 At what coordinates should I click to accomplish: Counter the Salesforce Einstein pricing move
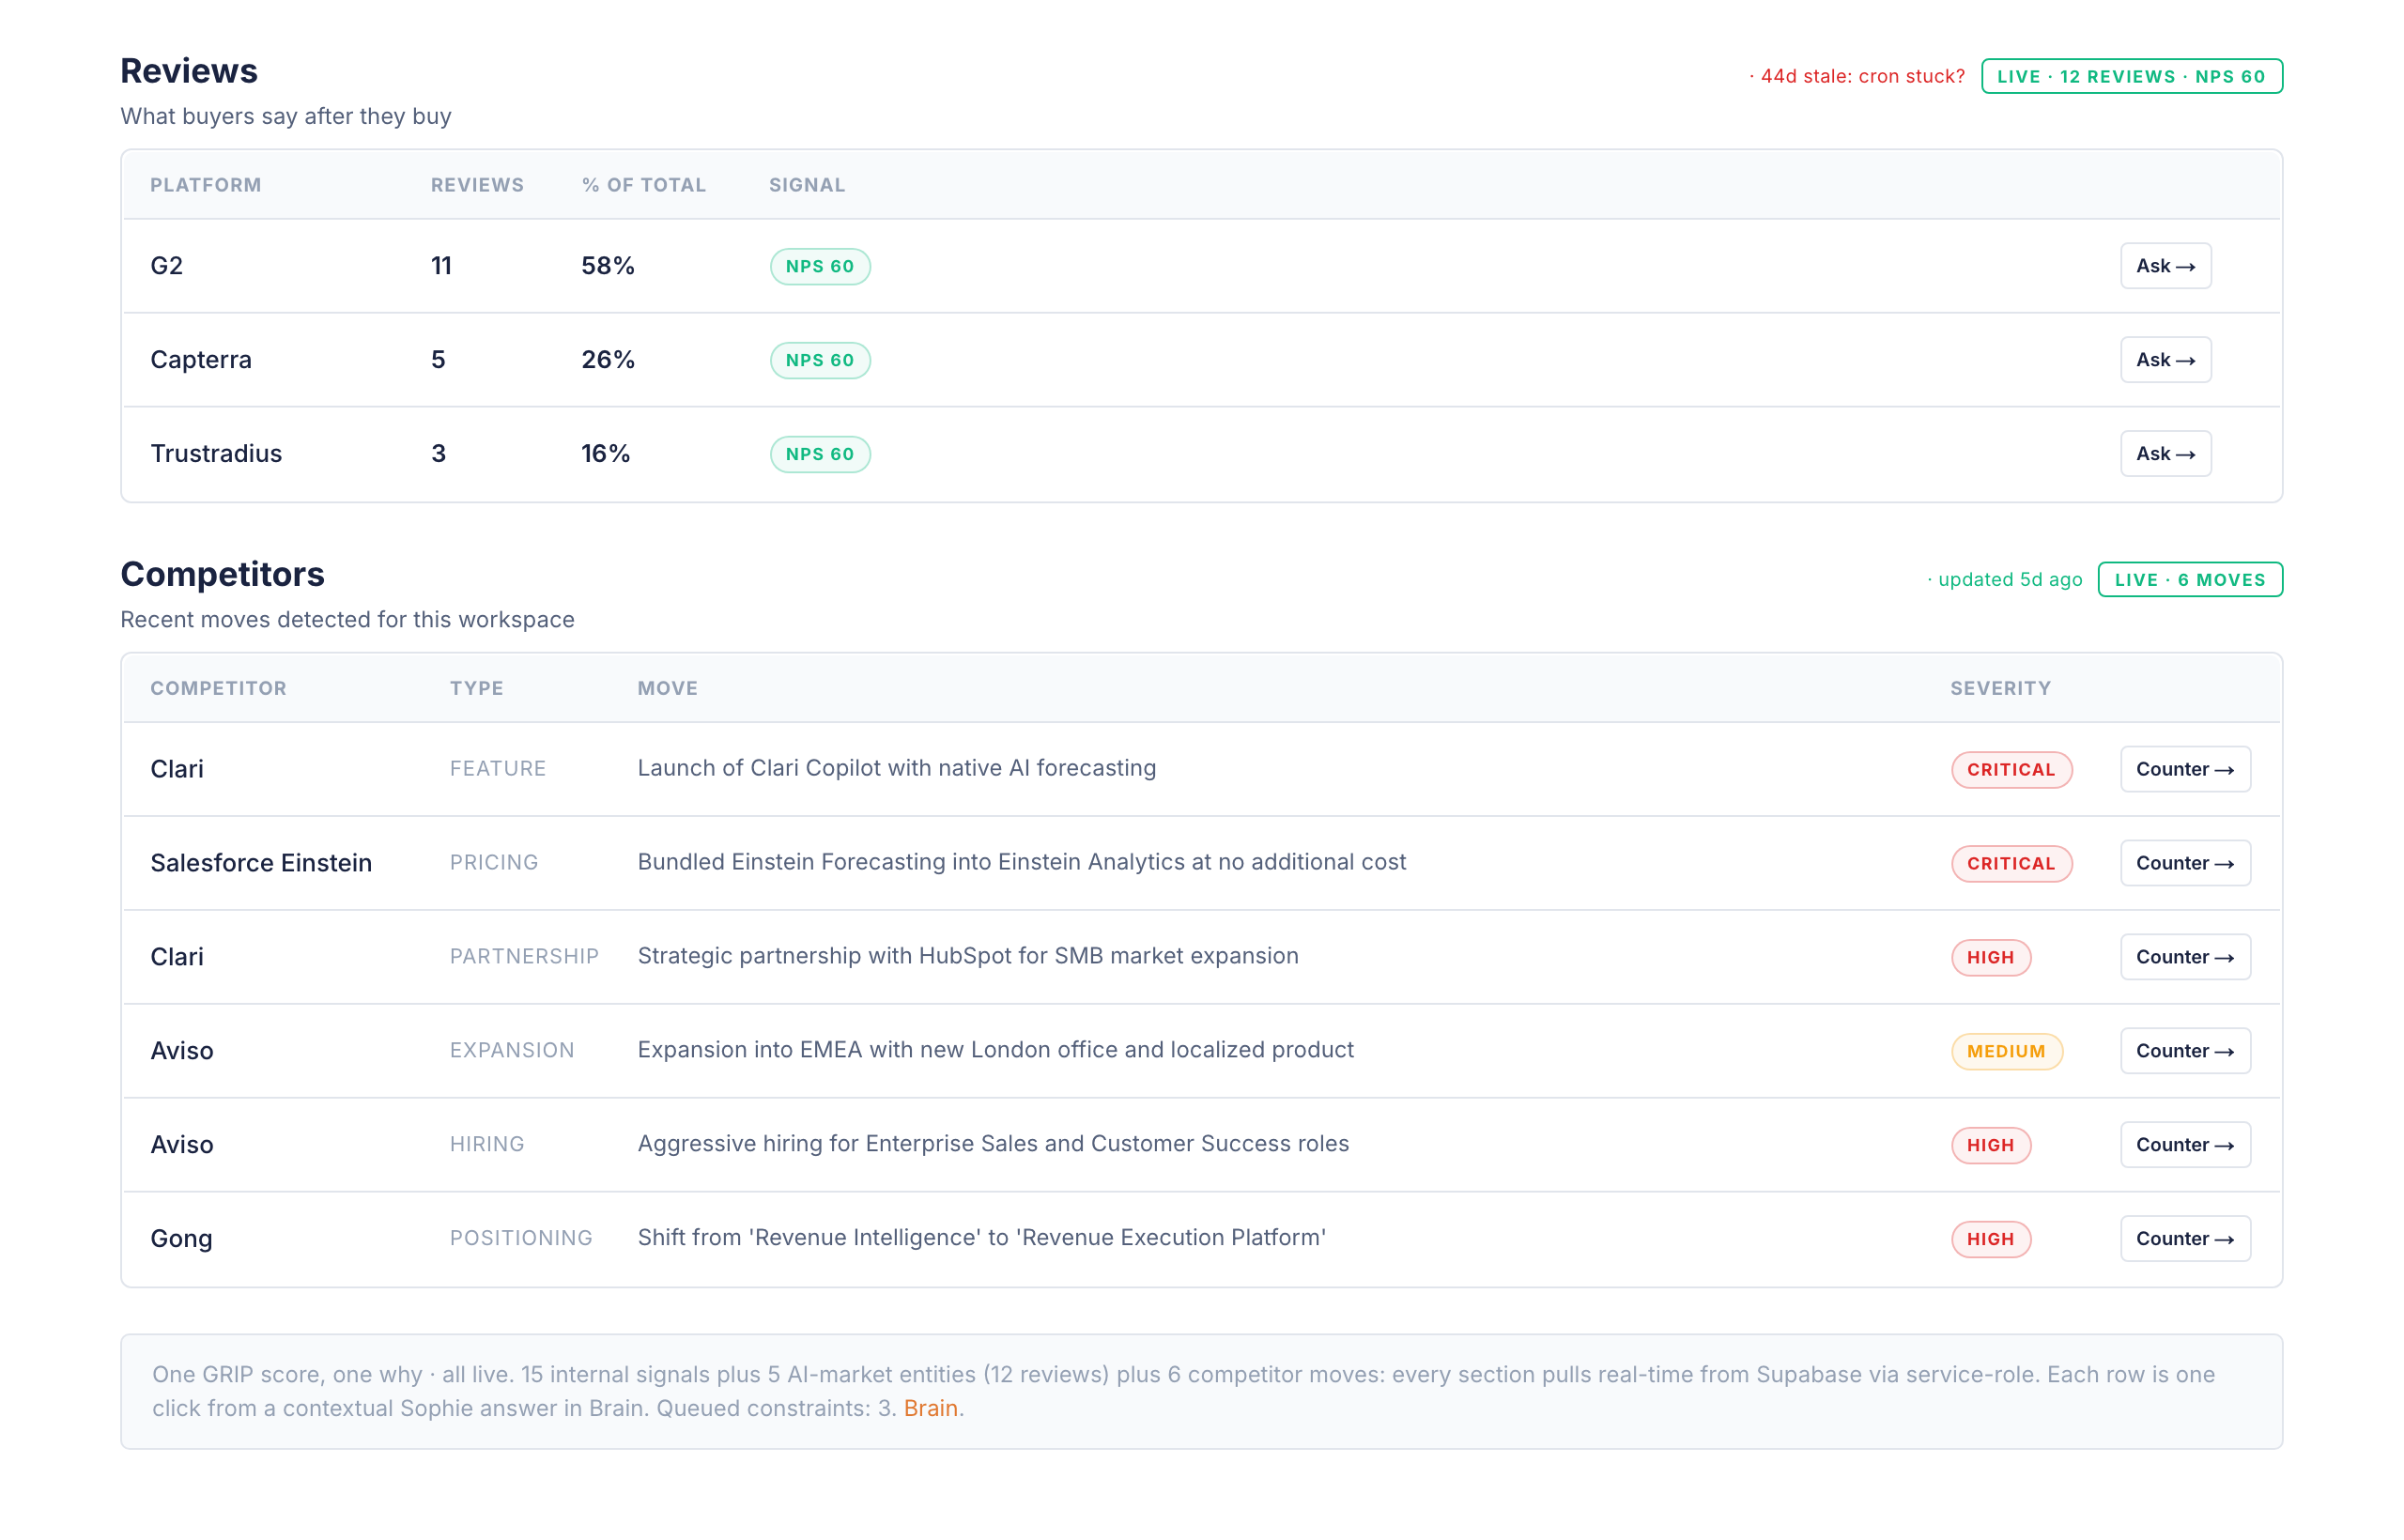[x=2184, y=863]
